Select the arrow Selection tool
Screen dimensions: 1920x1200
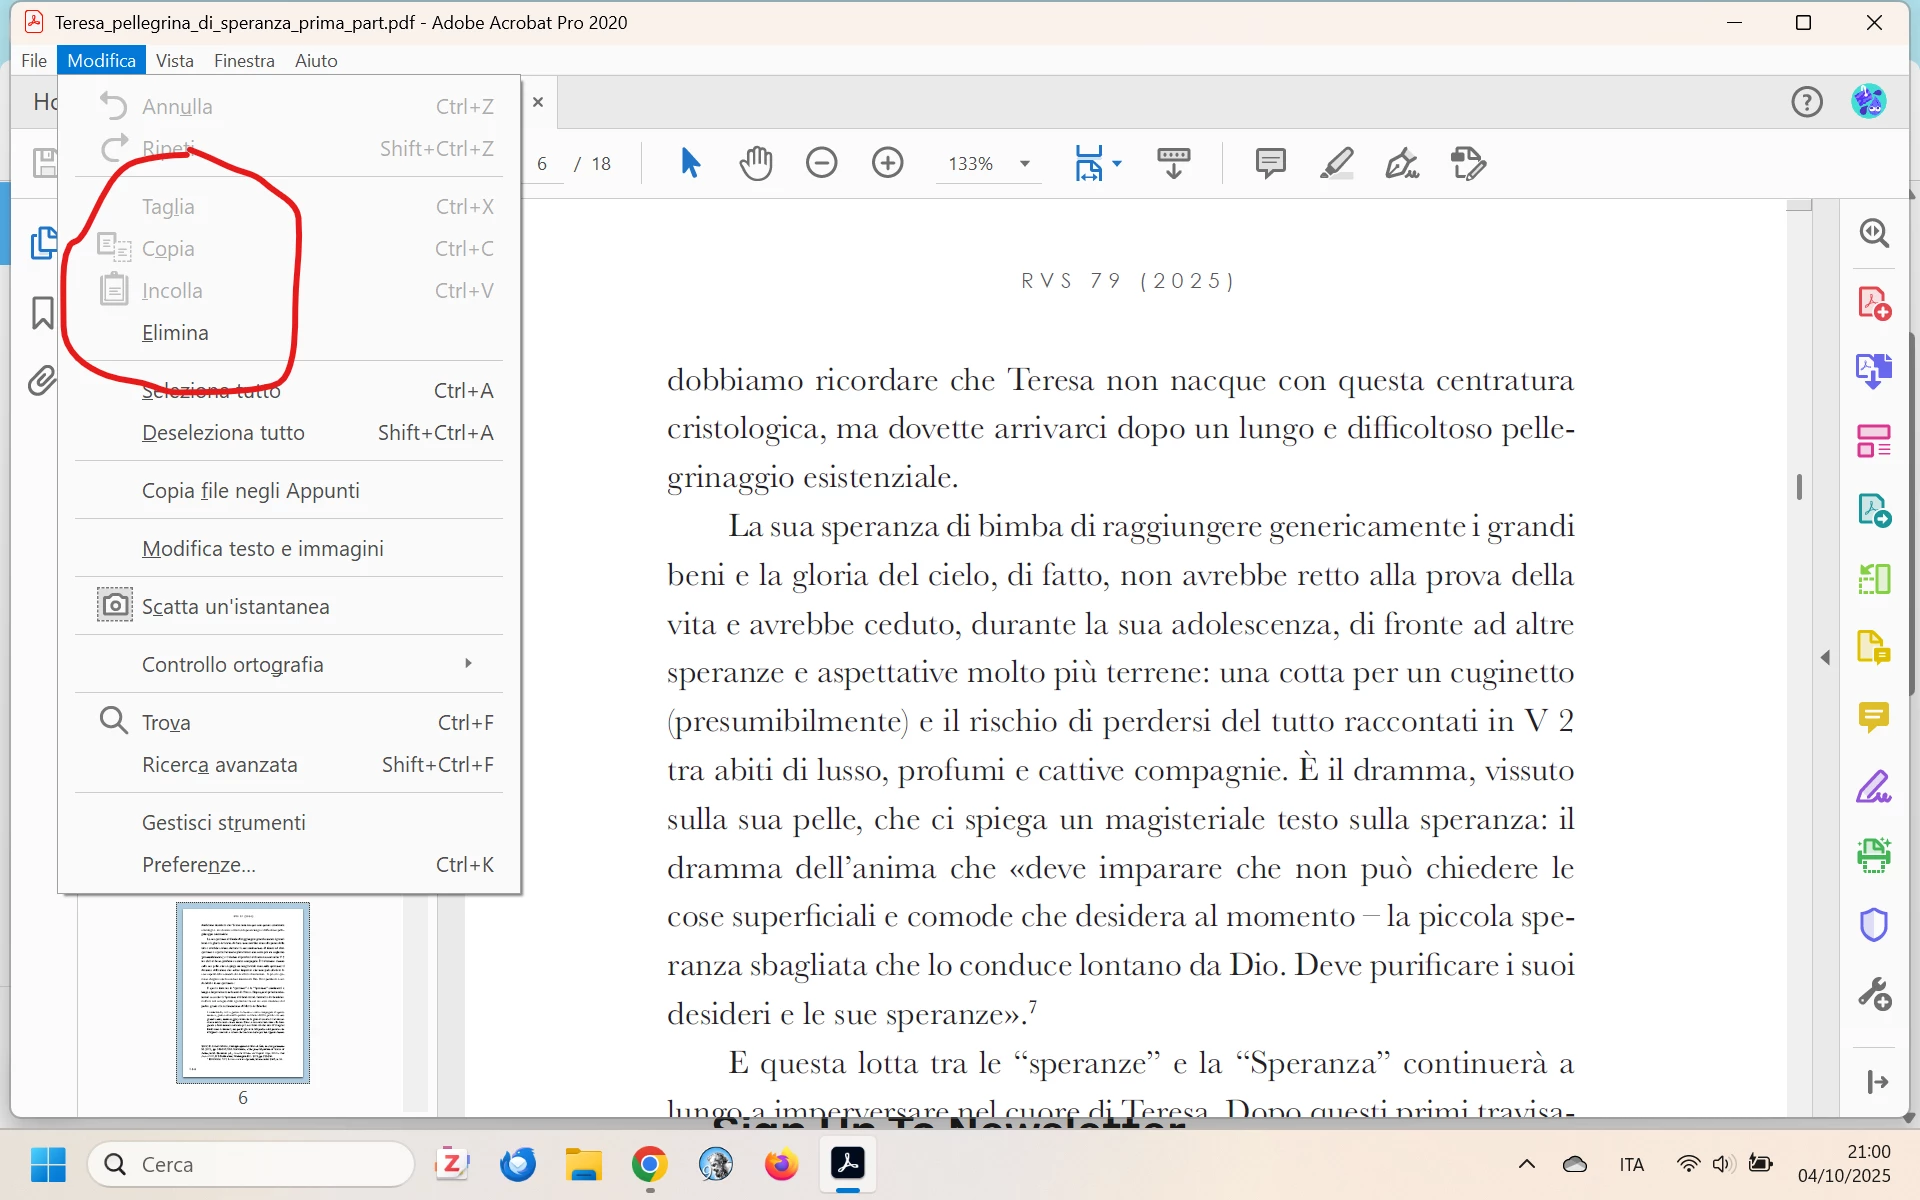690,163
